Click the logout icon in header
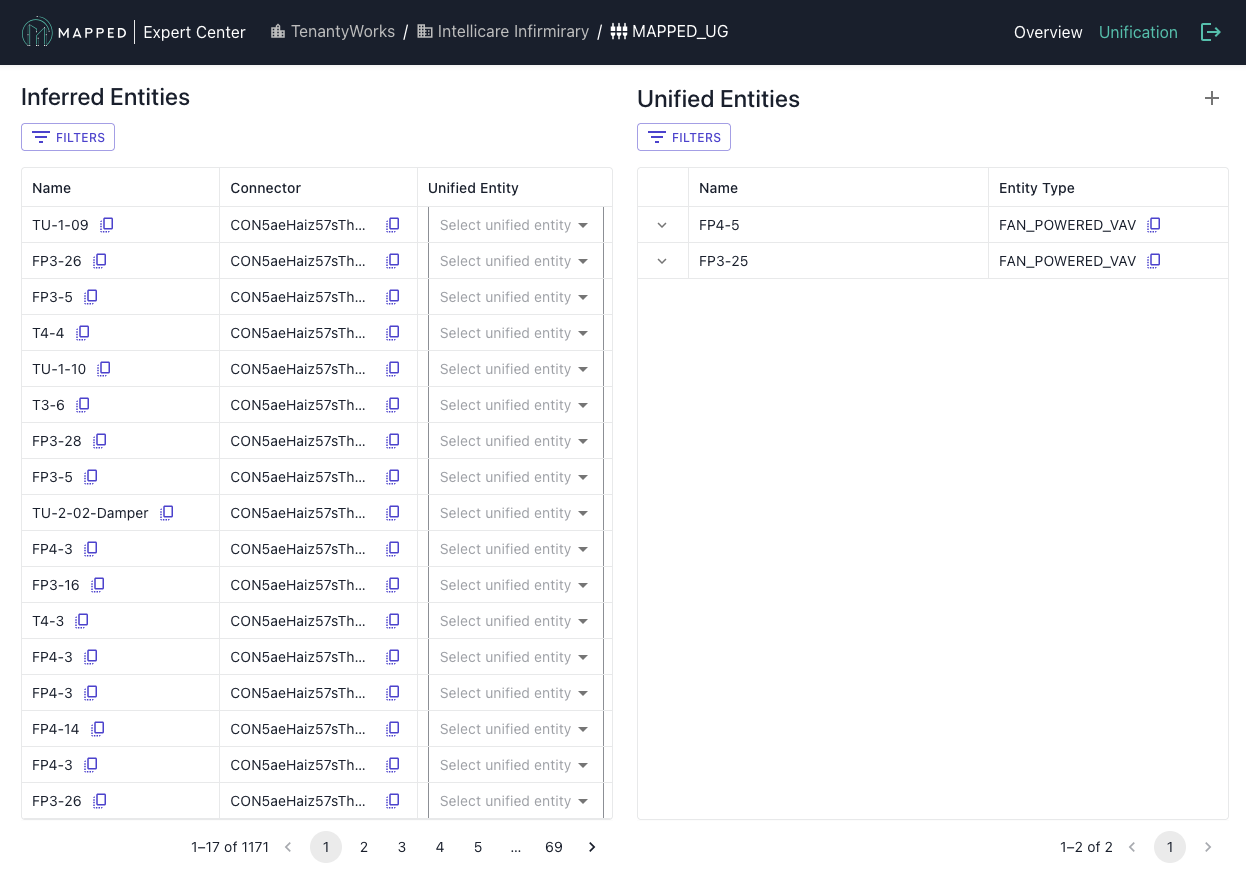1246x874 pixels. coord(1211,32)
